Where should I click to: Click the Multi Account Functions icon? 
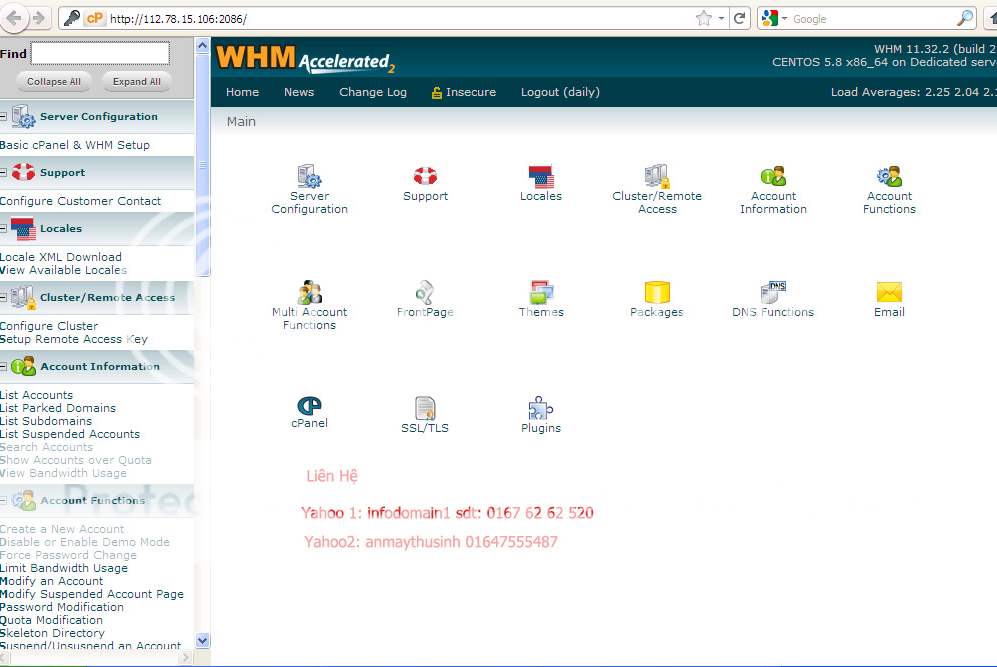click(309, 293)
